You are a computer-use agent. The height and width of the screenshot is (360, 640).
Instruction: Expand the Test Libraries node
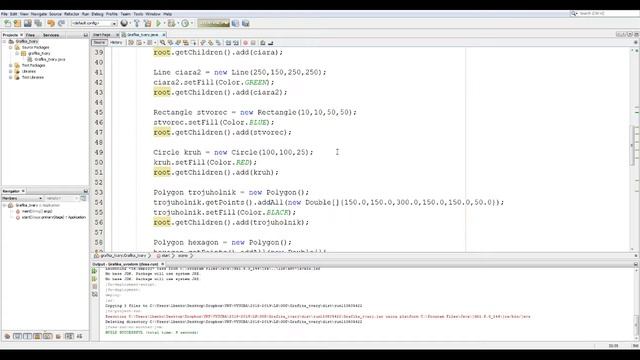[11, 77]
